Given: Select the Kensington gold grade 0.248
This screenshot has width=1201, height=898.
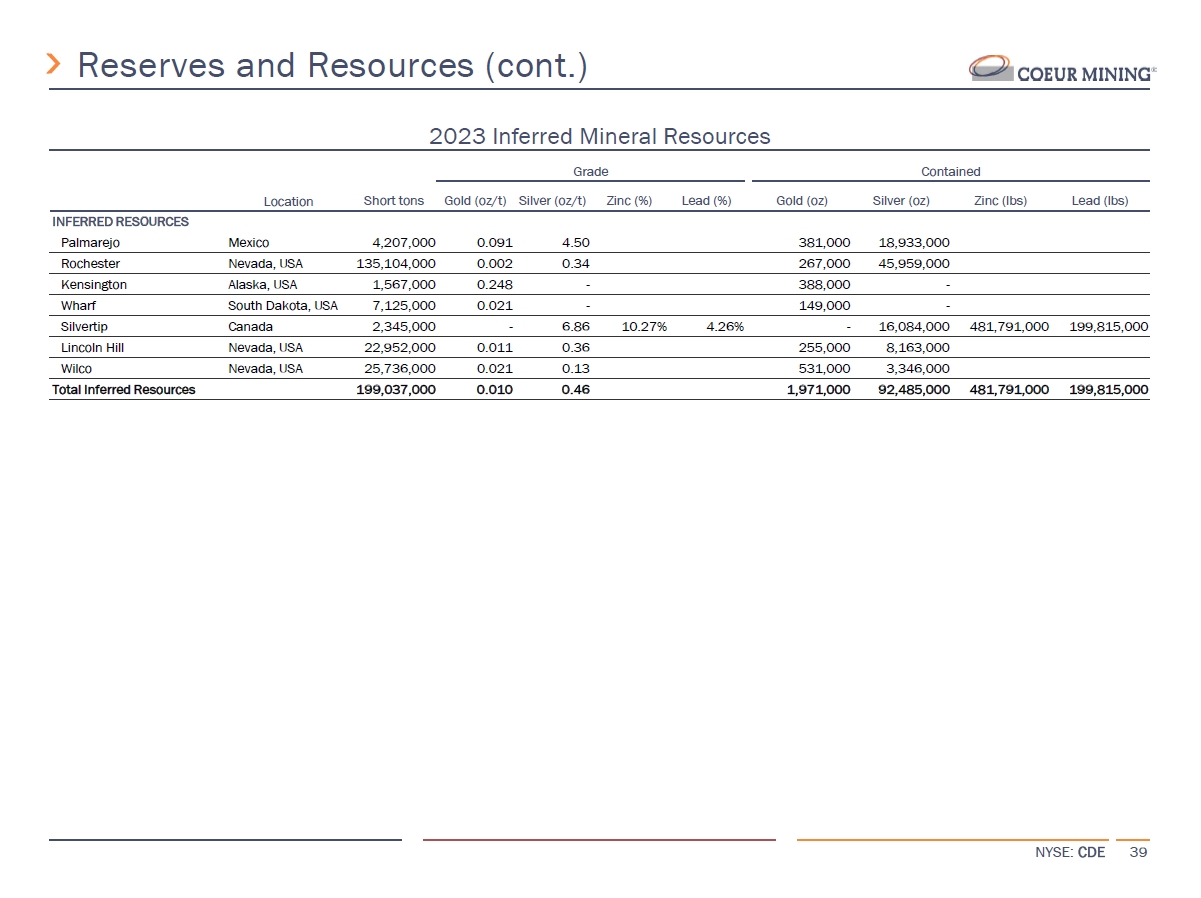Looking at the screenshot, I should click(494, 284).
